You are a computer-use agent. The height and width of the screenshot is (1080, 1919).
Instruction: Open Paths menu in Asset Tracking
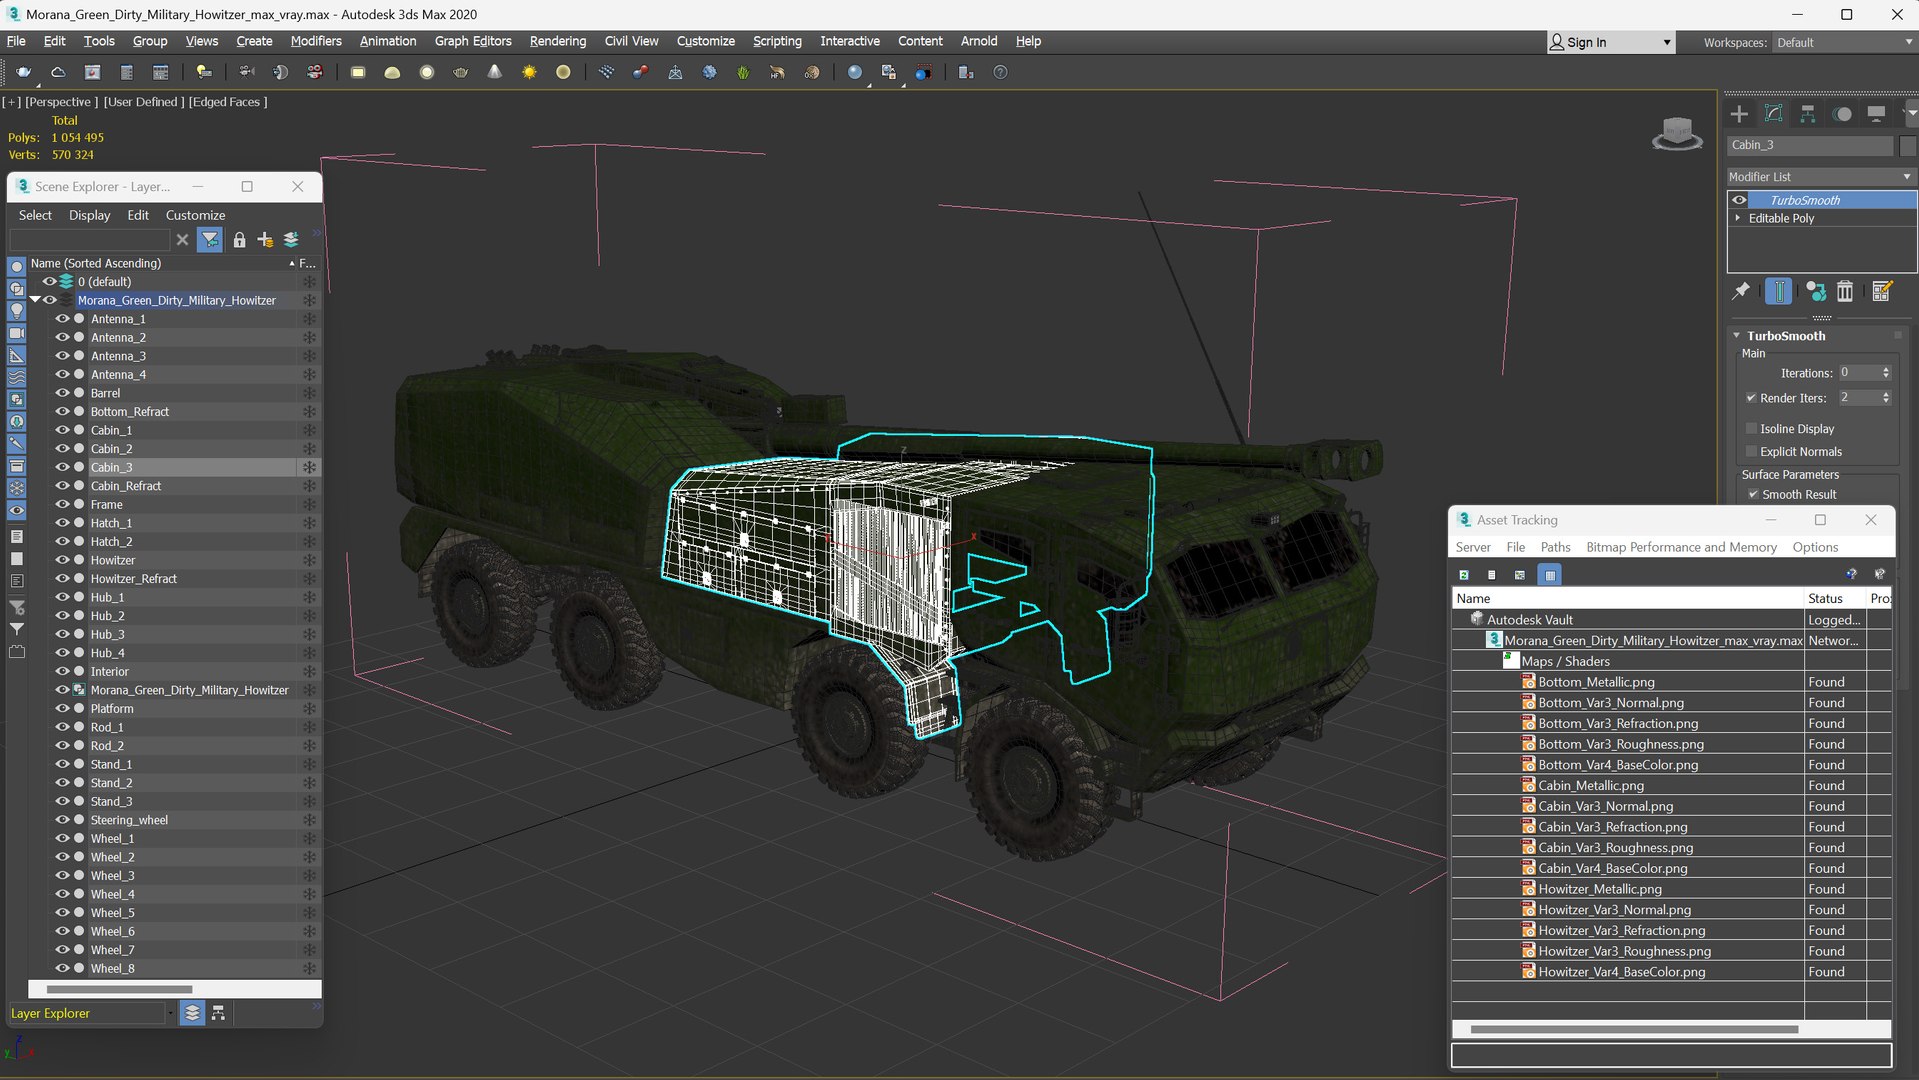pyautogui.click(x=1555, y=547)
